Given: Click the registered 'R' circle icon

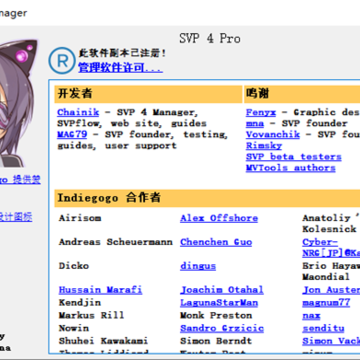Looking at the screenshot, I should coord(62,61).
